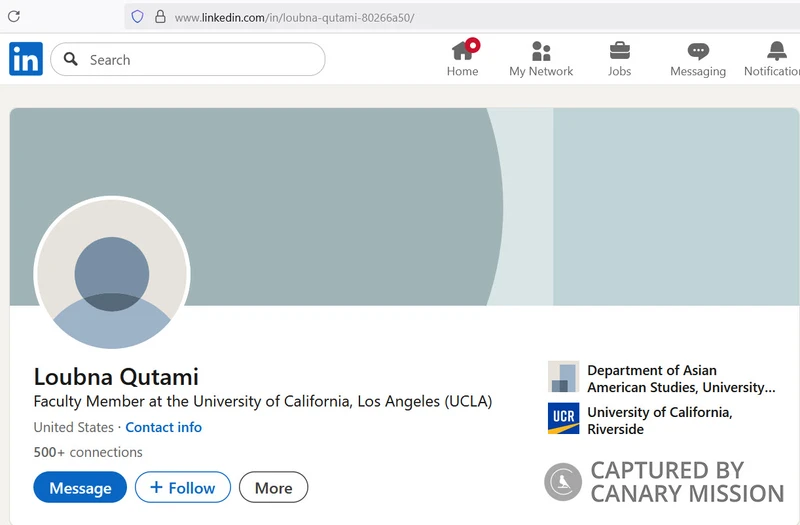Open My Network in the nav bar

(x=541, y=59)
